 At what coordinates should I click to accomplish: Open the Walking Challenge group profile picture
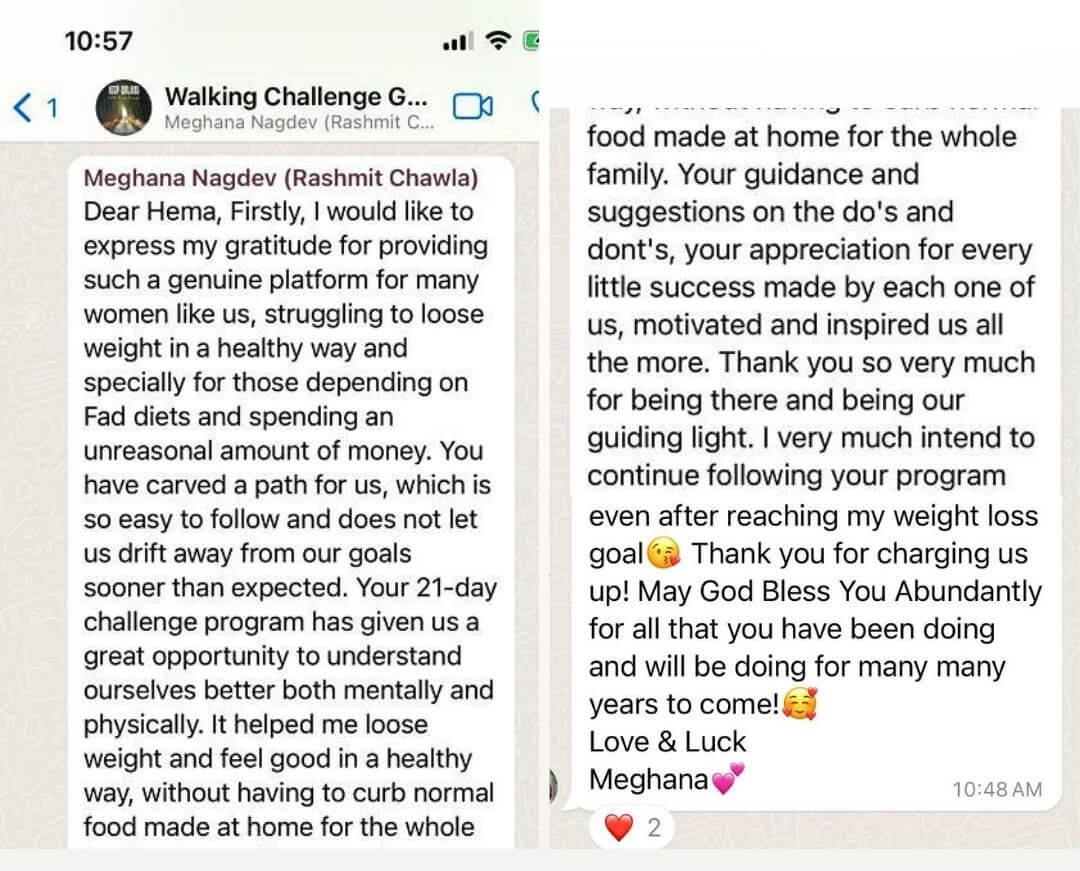pyautogui.click(x=123, y=108)
